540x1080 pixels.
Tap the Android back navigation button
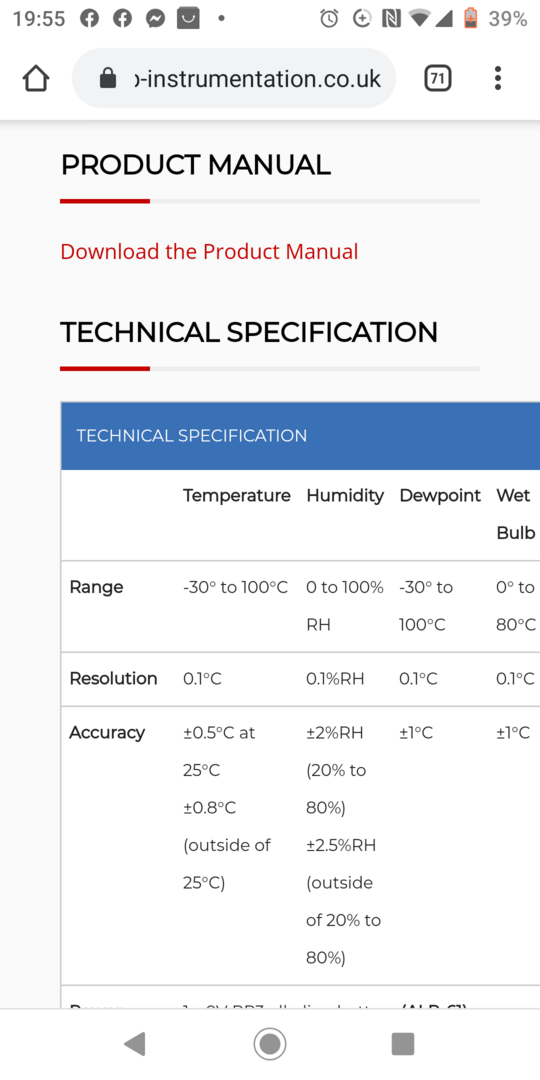point(135,1044)
